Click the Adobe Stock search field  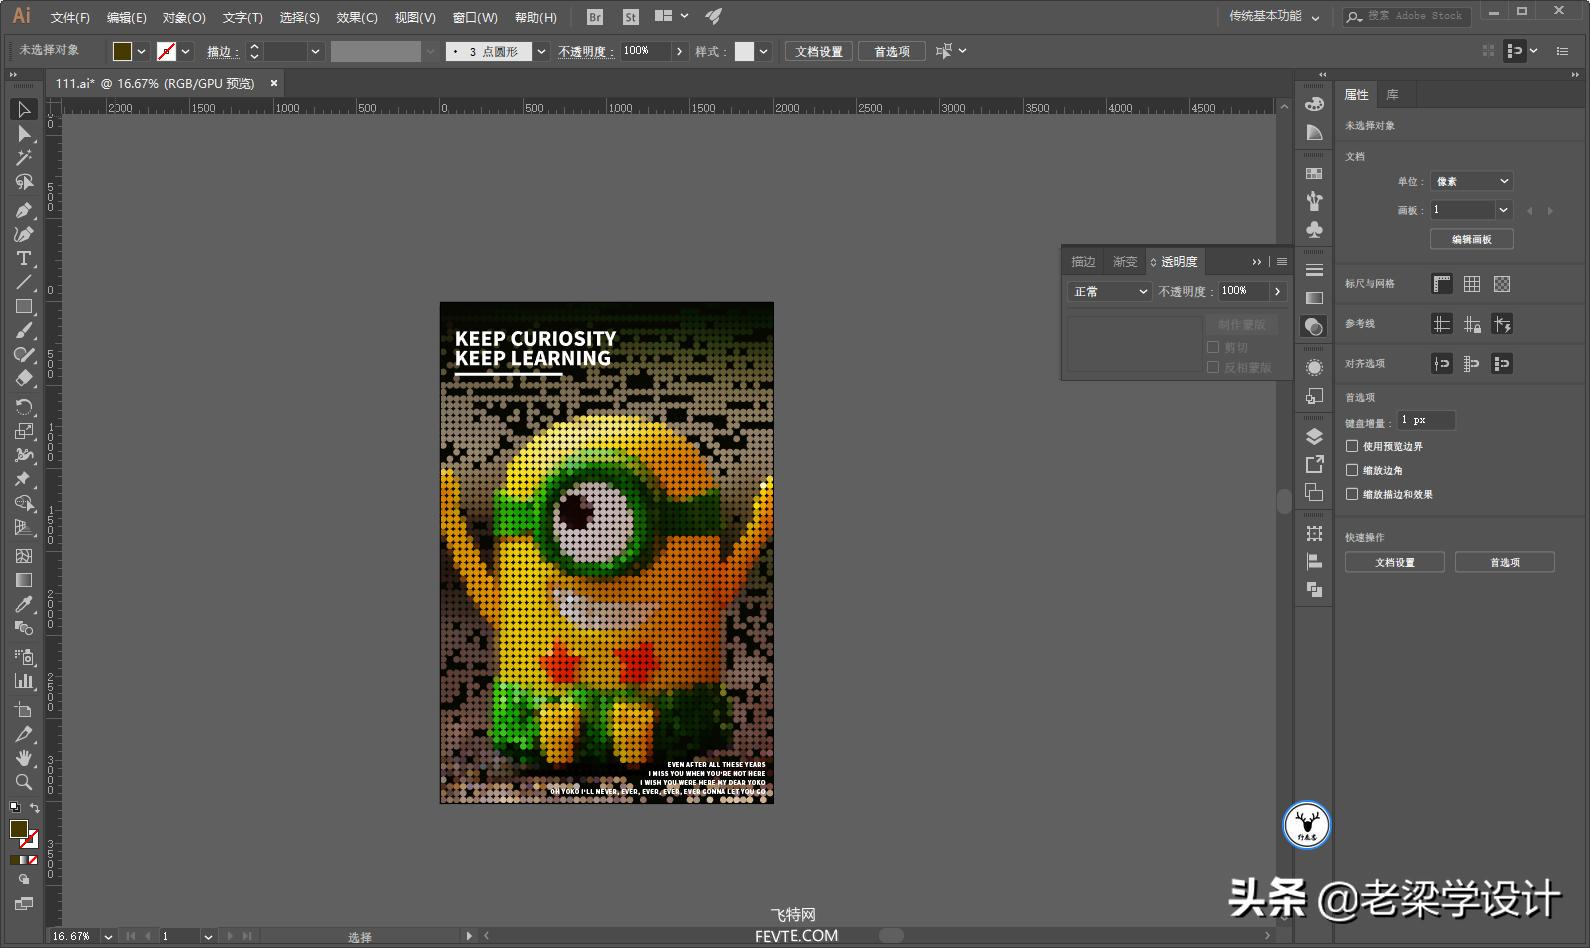pos(1414,16)
